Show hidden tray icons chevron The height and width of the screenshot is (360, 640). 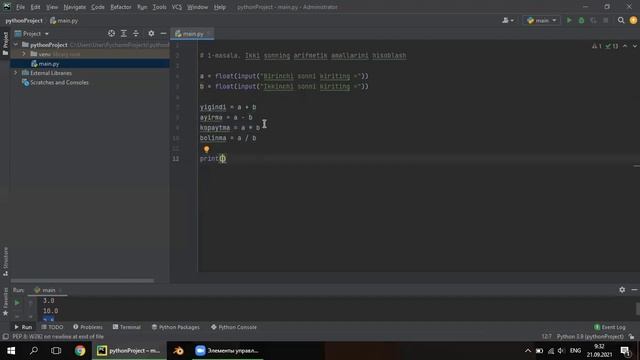pyautogui.click(x=528, y=351)
